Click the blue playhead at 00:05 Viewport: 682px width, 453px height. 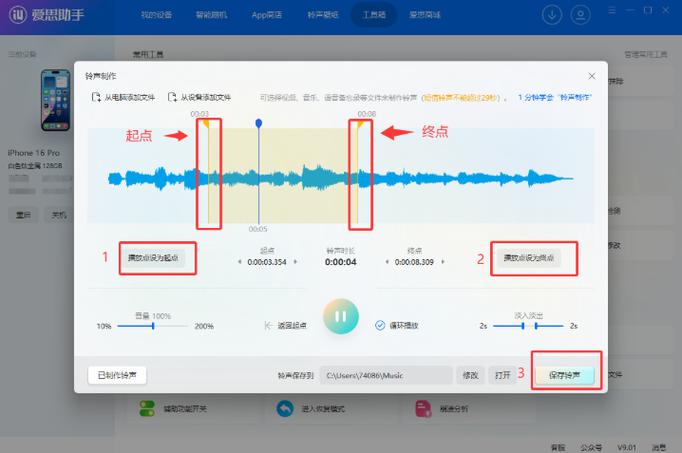259,123
